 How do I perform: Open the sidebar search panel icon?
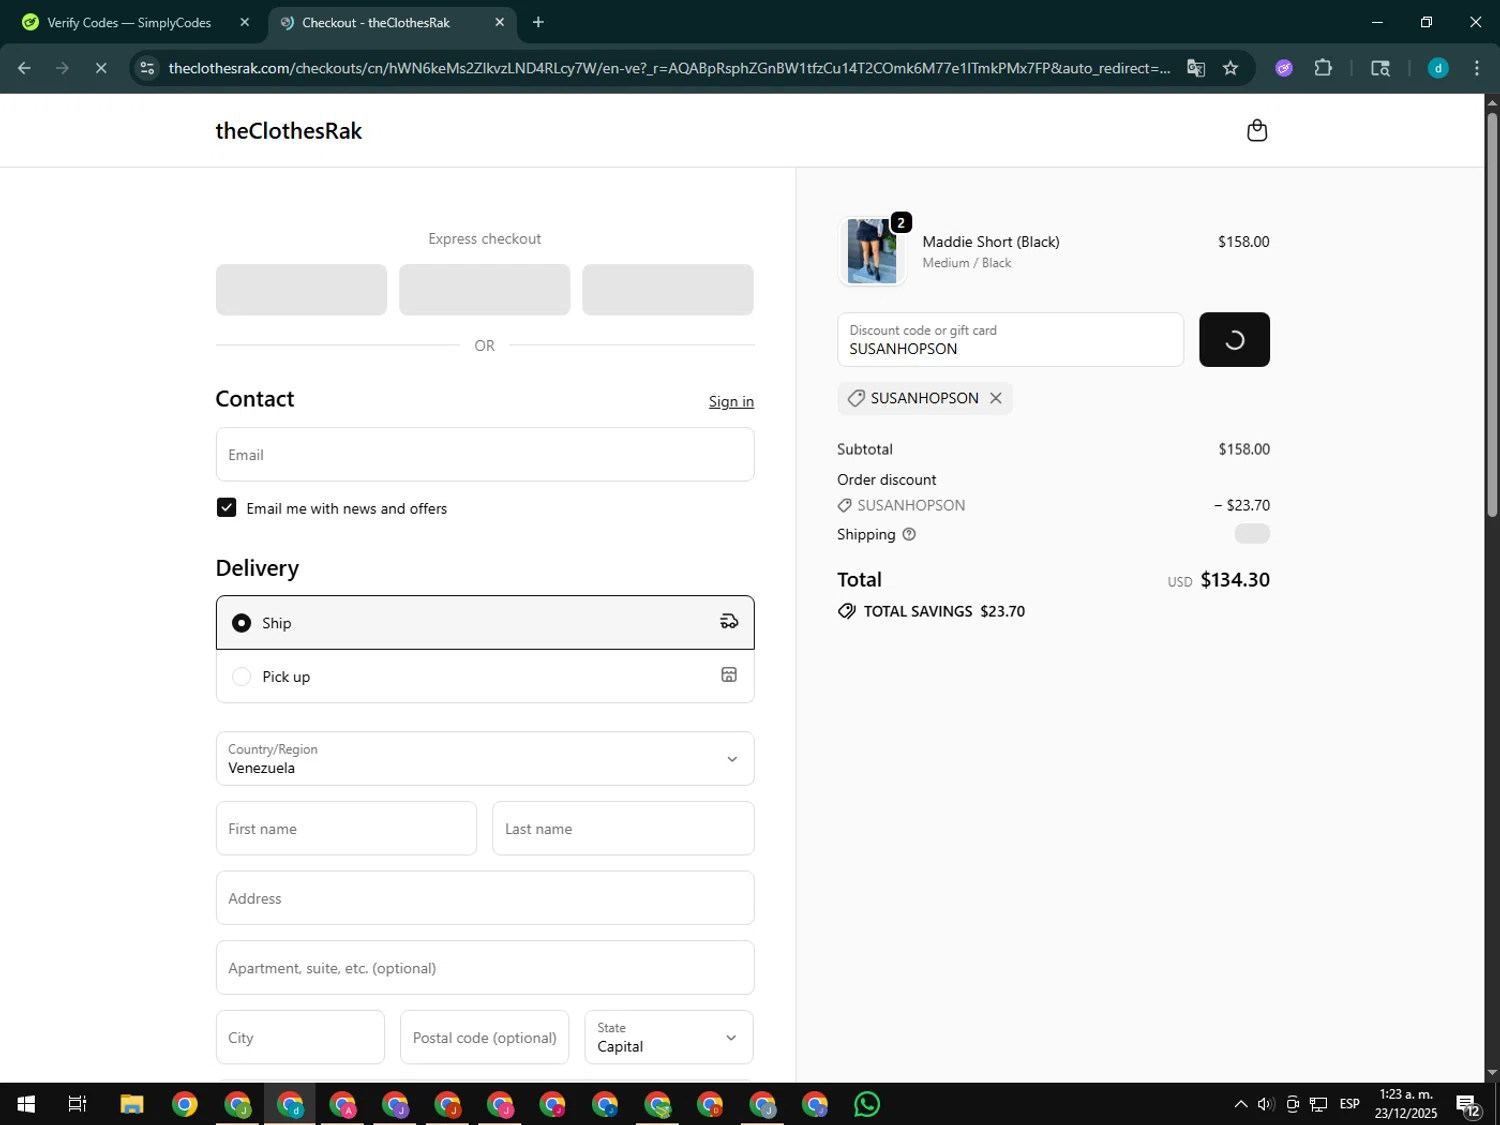click(x=1380, y=68)
